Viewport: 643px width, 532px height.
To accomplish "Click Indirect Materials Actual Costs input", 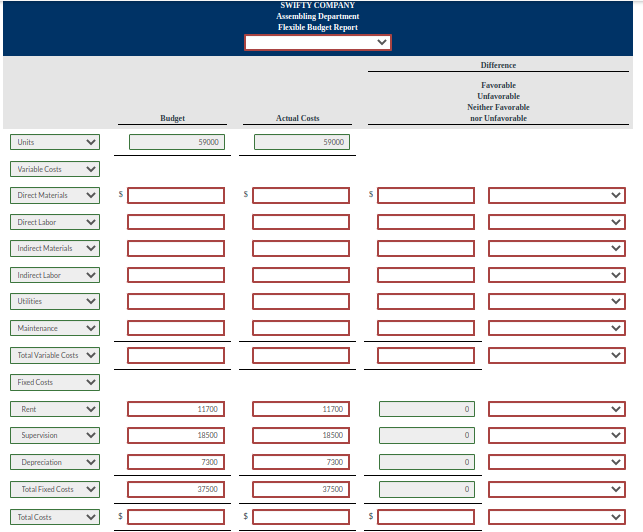I will [x=301, y=249].
